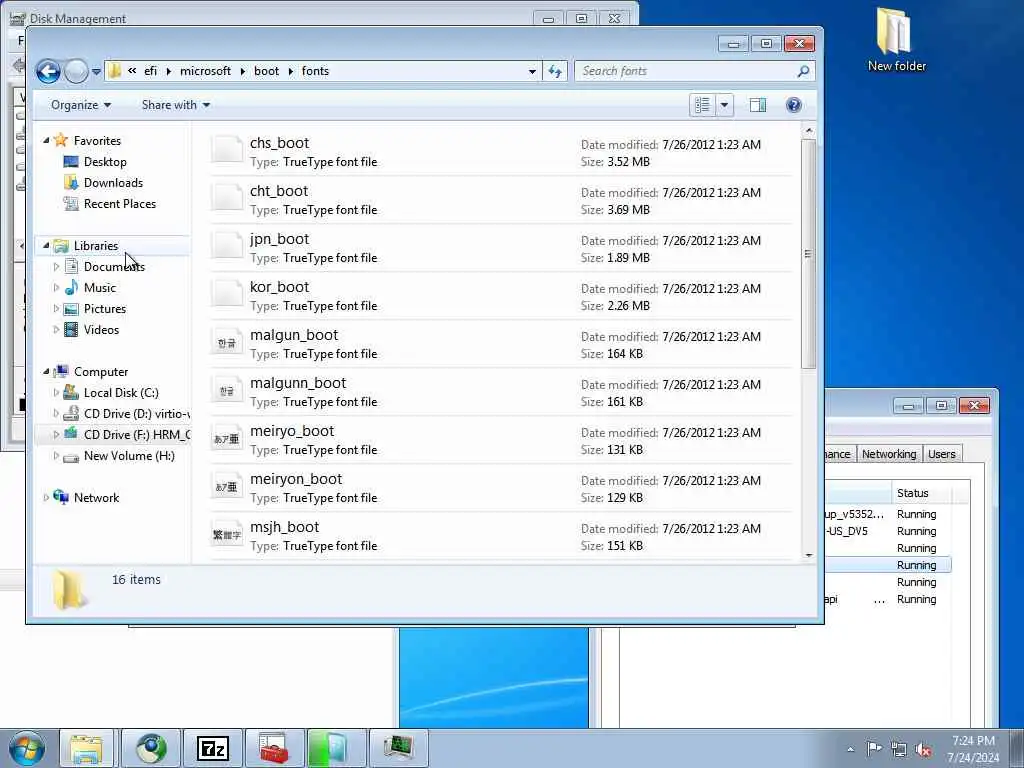
Task: Open CD Drive (F:) HRM
Action: point(136,435)
